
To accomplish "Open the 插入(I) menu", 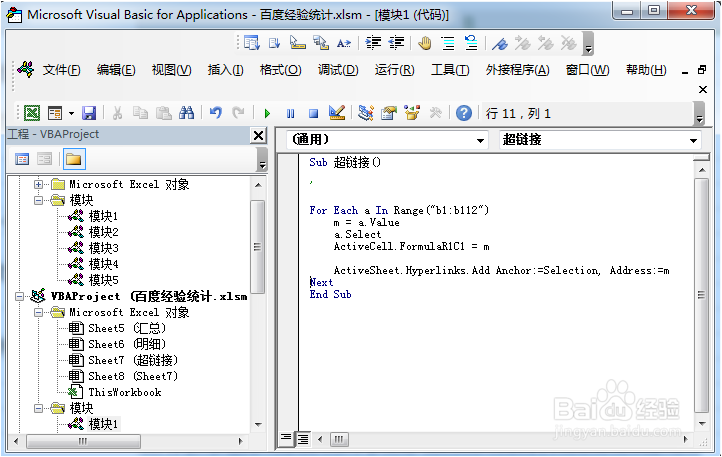I will coord(226,70).
